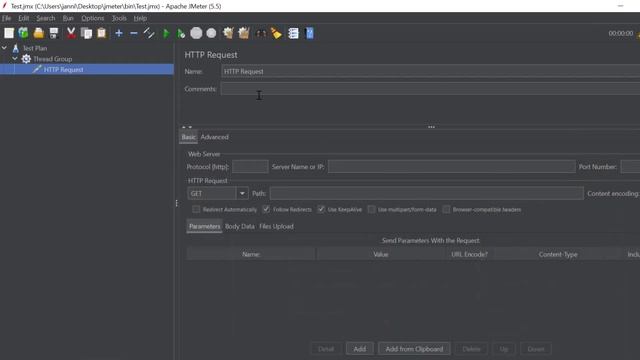
Task: Enable Redirect Automatically checkbox
Action: [x=196, y=209]
